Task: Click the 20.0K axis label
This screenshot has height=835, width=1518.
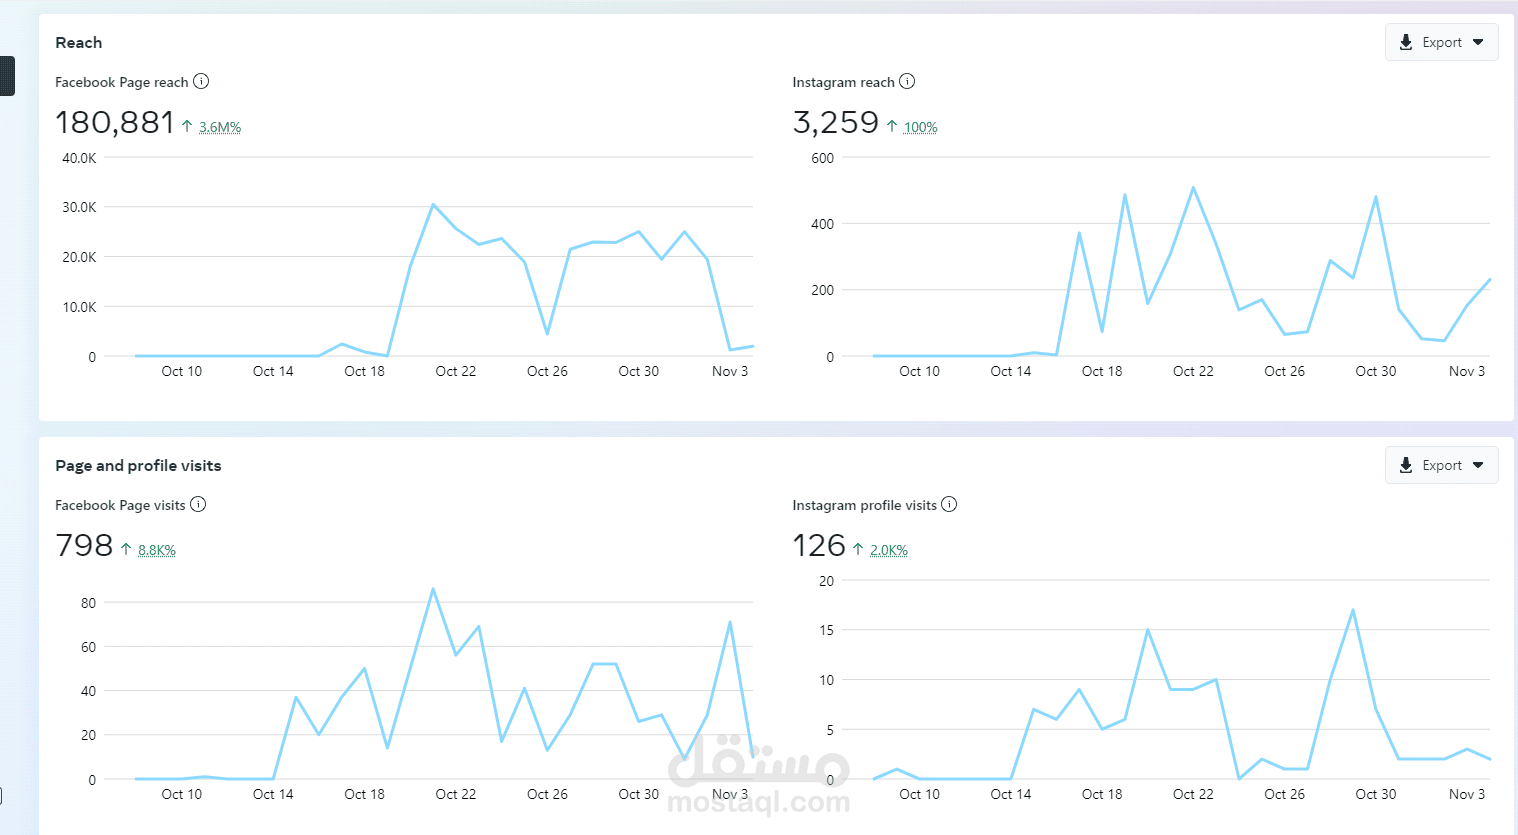Action: [x=79, y=257]
